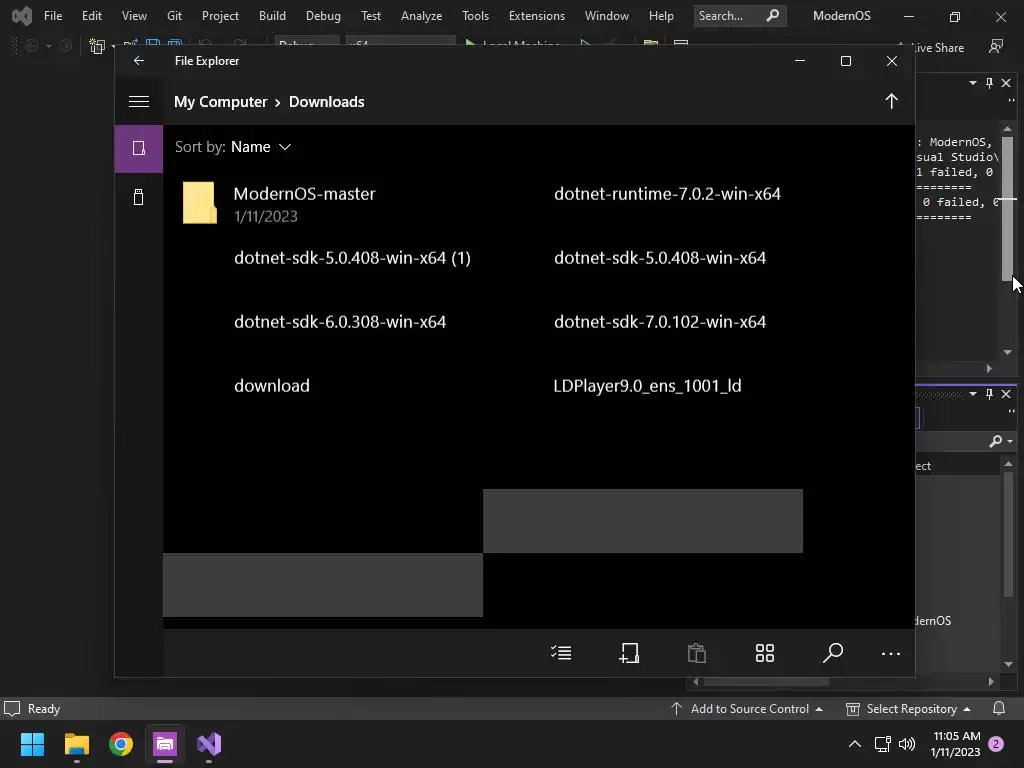Open the Project menu
The width and height of the screenshot is (1024, 768).
[220, 16]
